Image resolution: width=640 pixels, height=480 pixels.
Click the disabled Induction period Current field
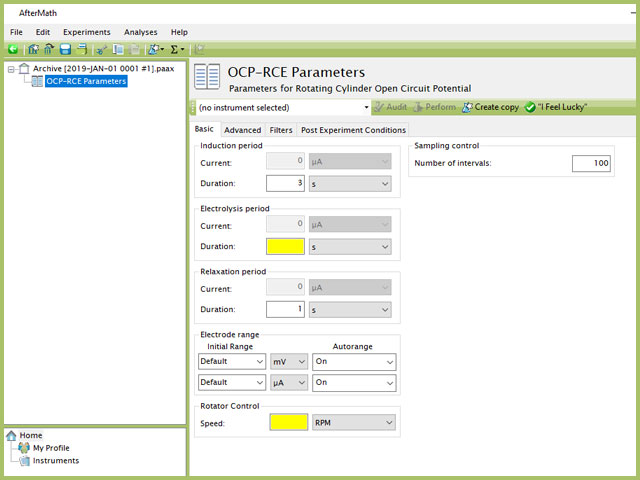pos(285,161)
